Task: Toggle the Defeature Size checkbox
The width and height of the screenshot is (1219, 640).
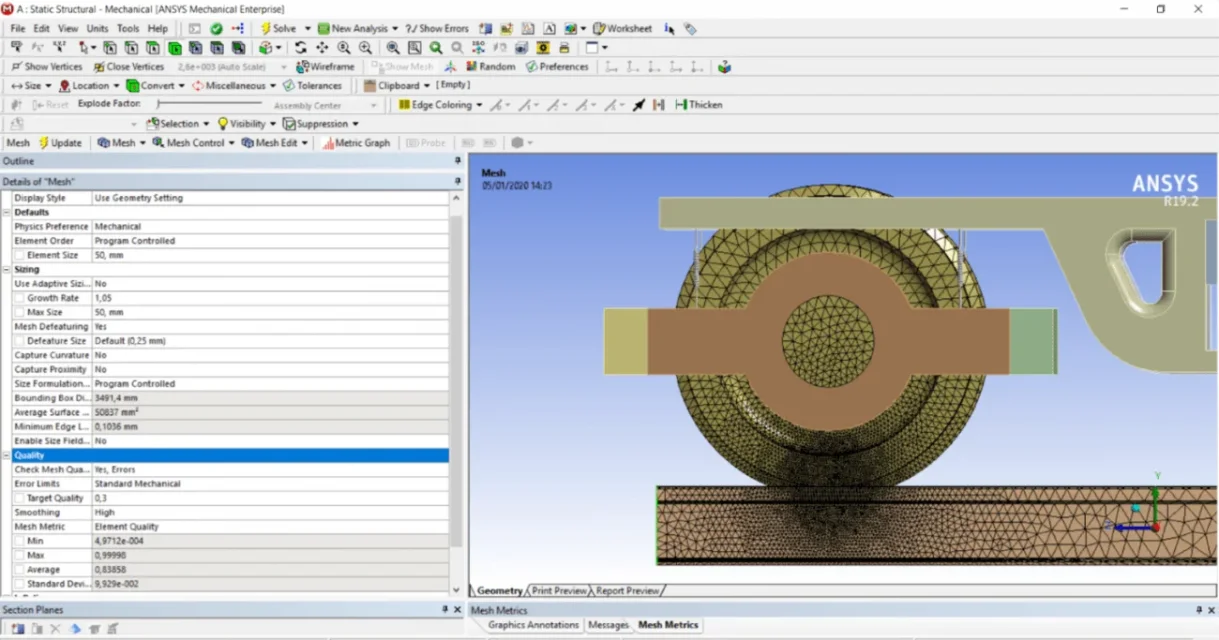Action: tap(20, 341)
